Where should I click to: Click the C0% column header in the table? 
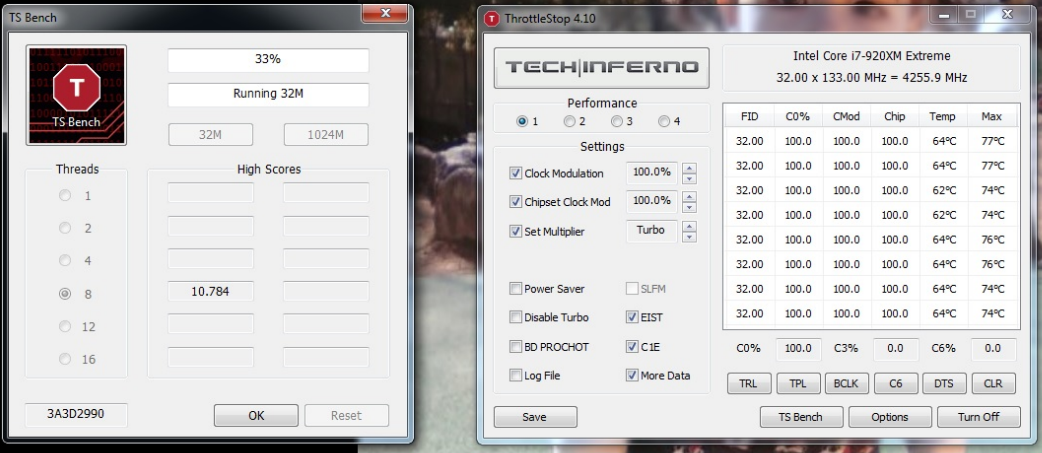pos(798,117)
